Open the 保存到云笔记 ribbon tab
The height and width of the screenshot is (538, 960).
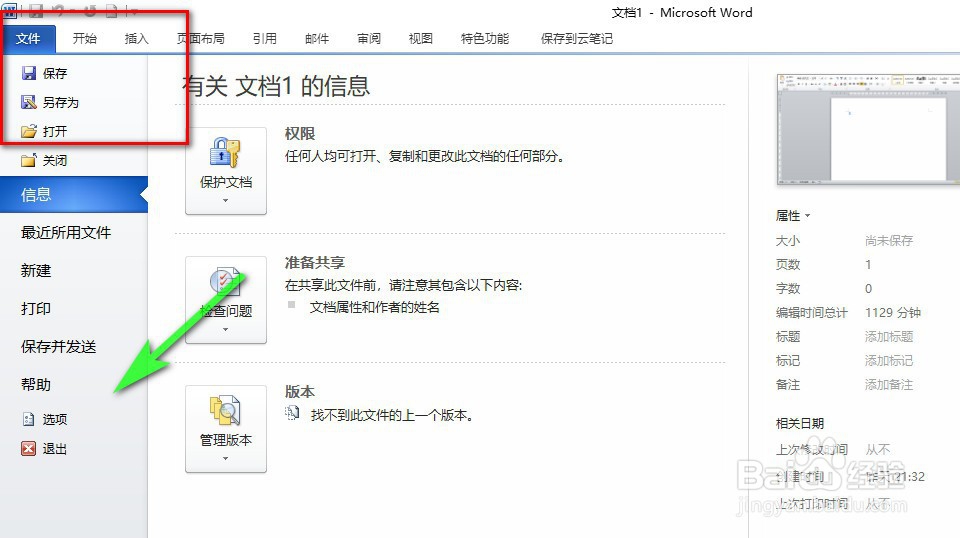click(x=577, y=39)
